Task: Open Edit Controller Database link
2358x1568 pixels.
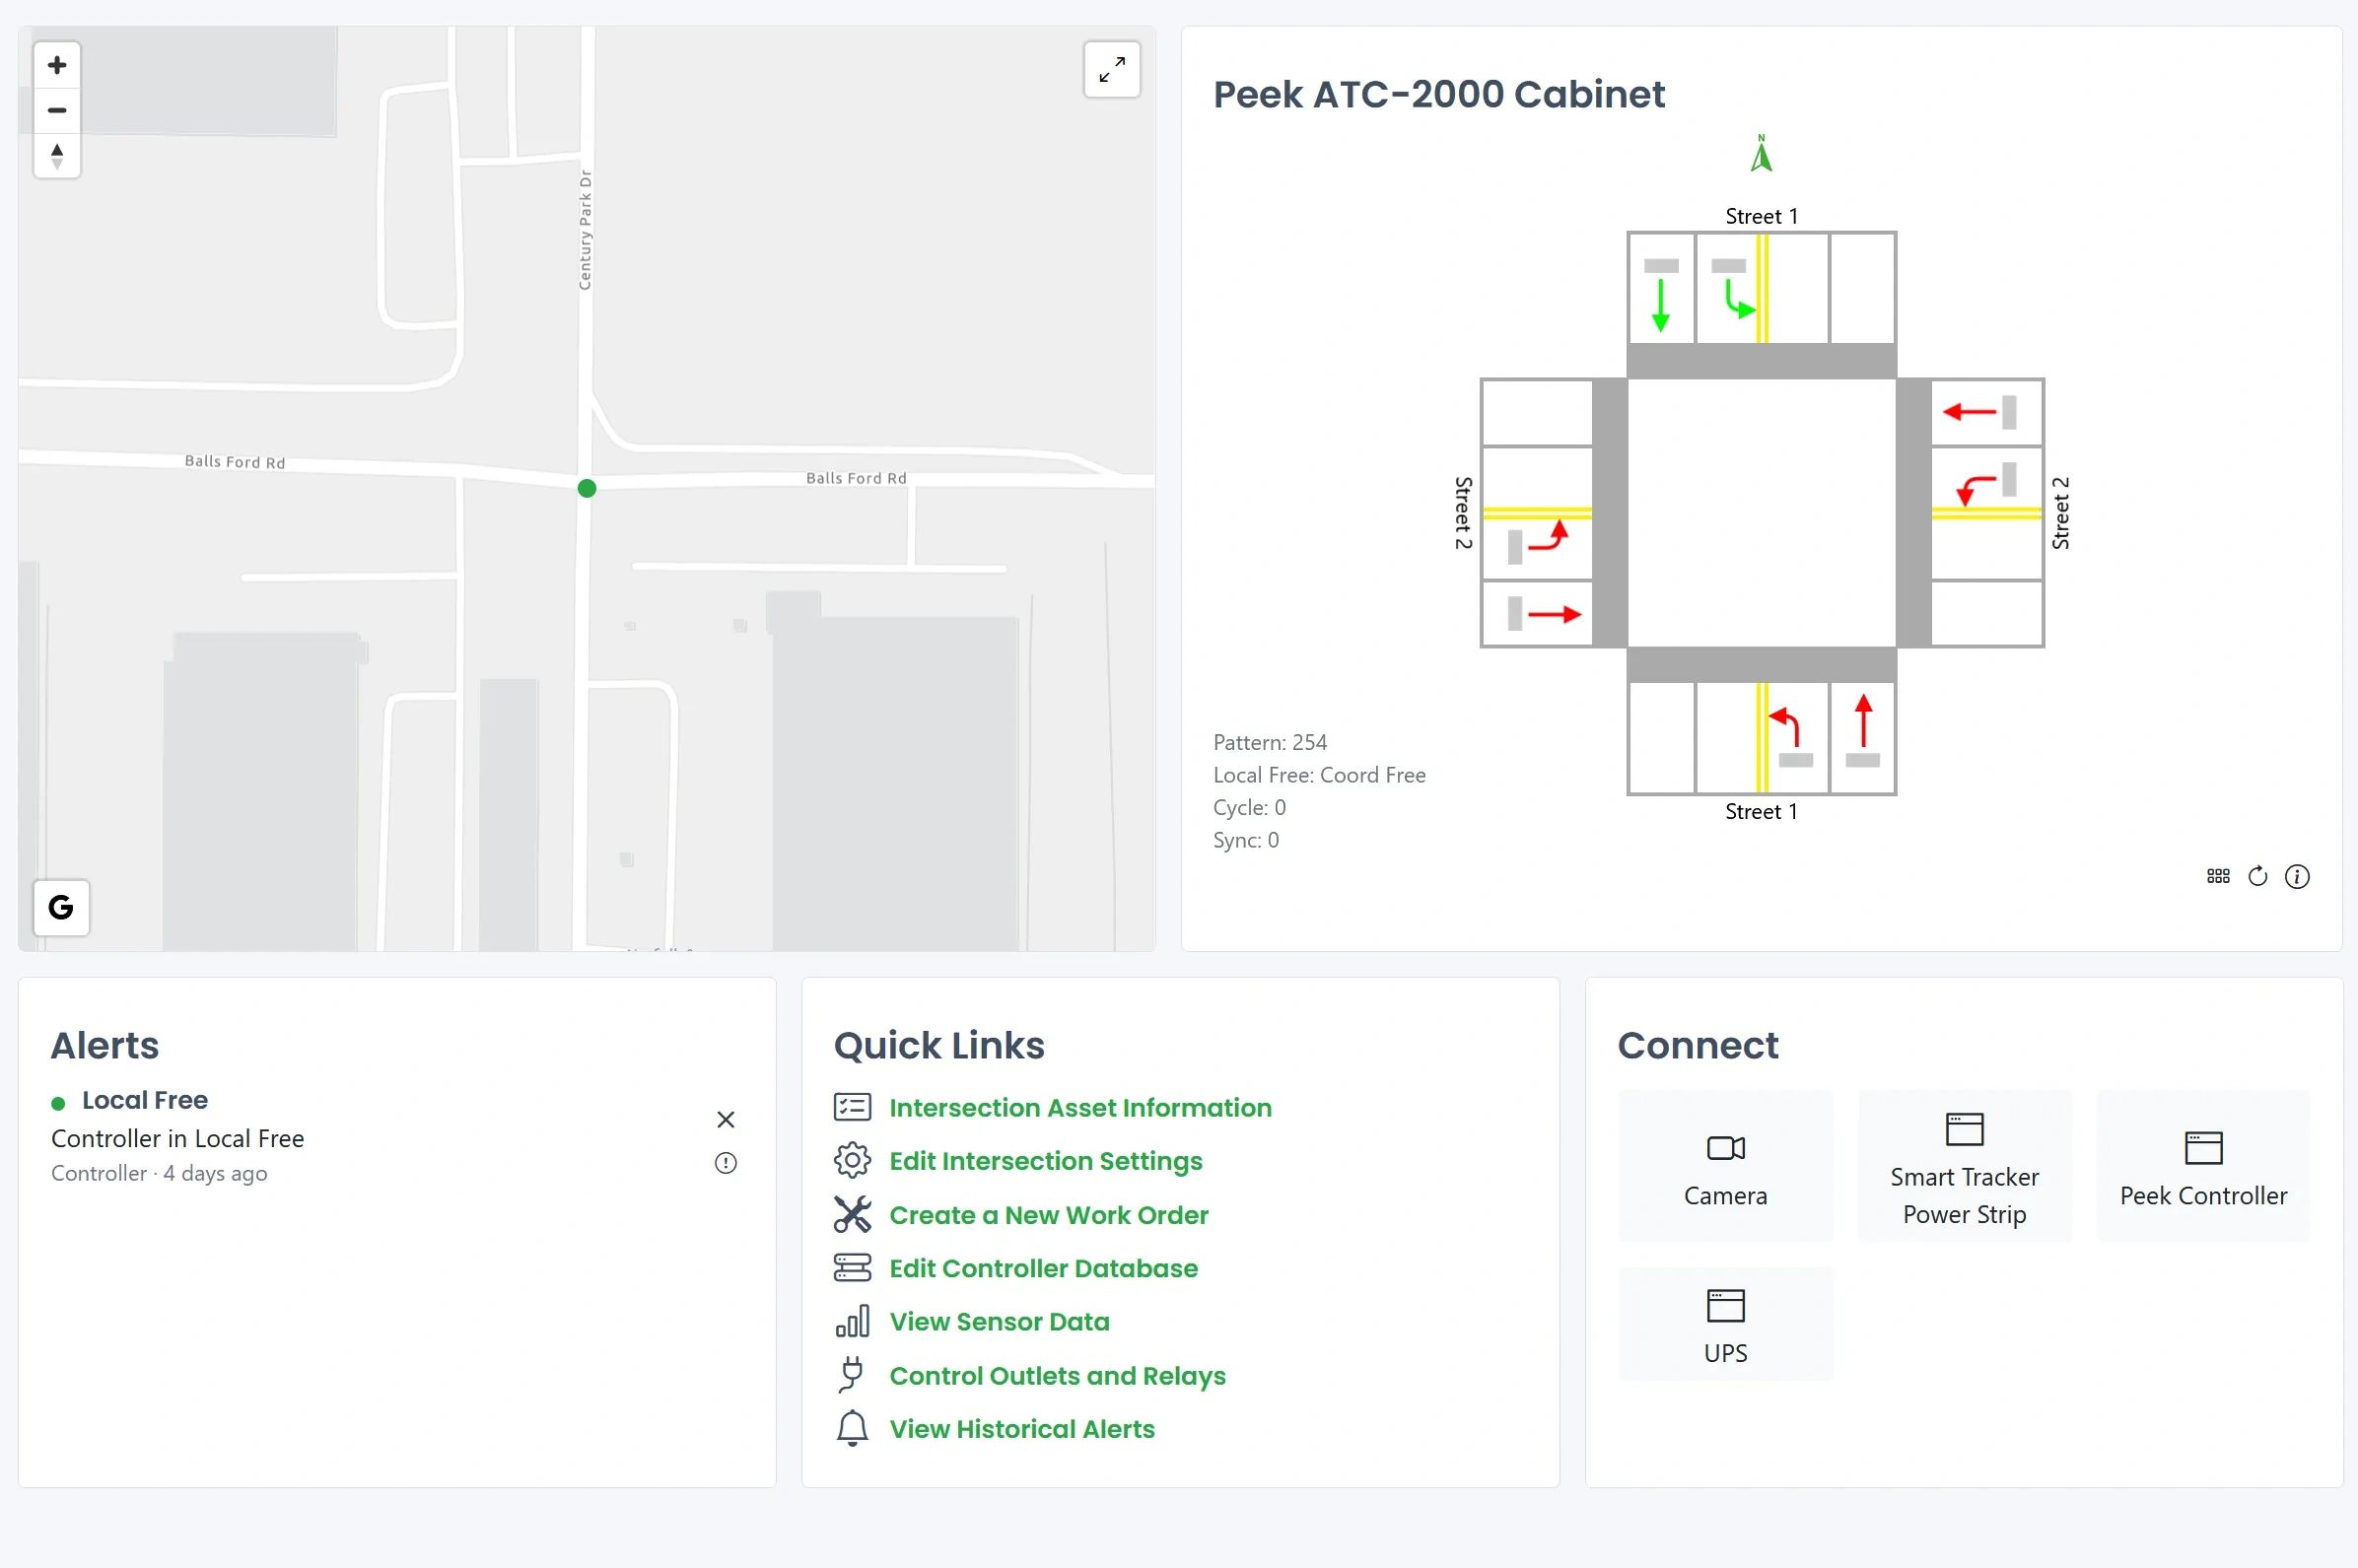Action: point(1043,1268)
